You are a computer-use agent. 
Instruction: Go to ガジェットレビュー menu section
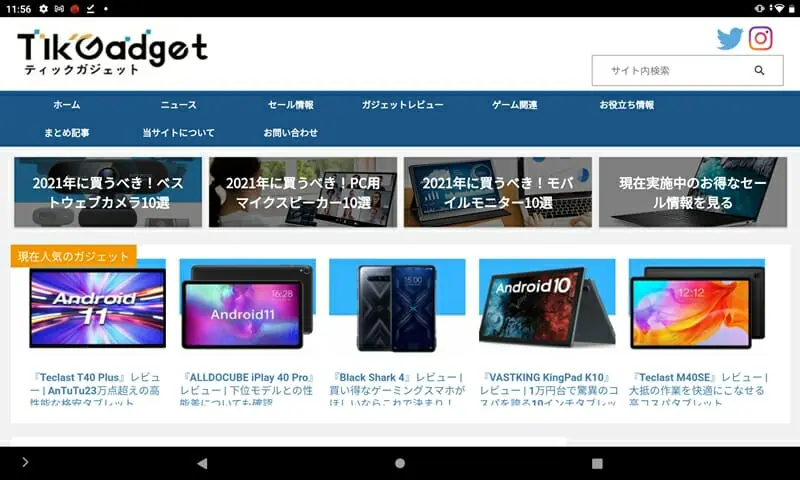pos(402,105)
